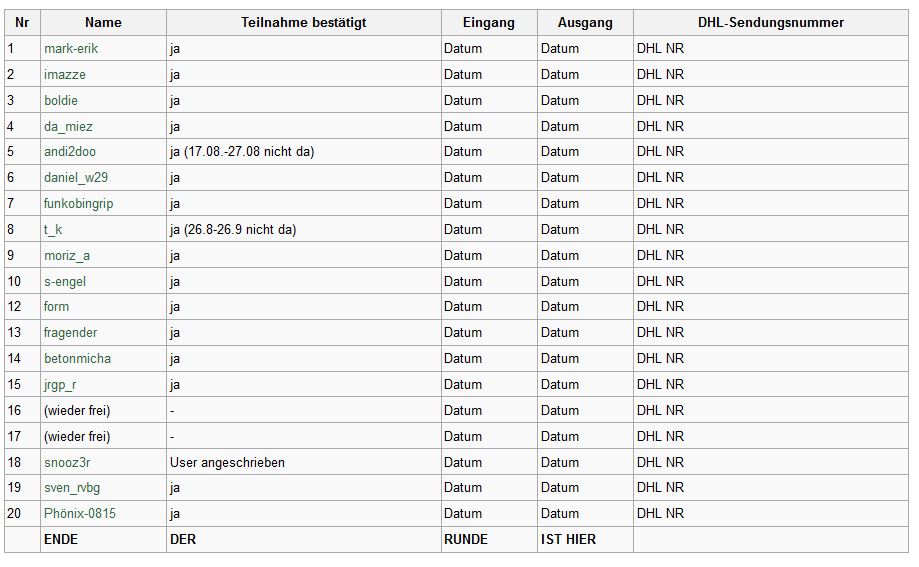
Task: Click the Phönix-0815 link
Action: coord(80,514)
